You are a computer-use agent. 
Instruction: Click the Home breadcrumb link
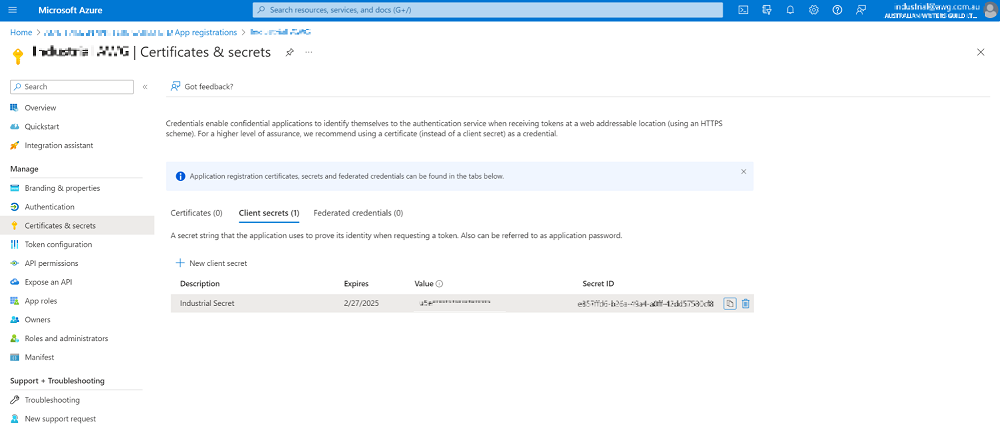(x=21, y=32)
